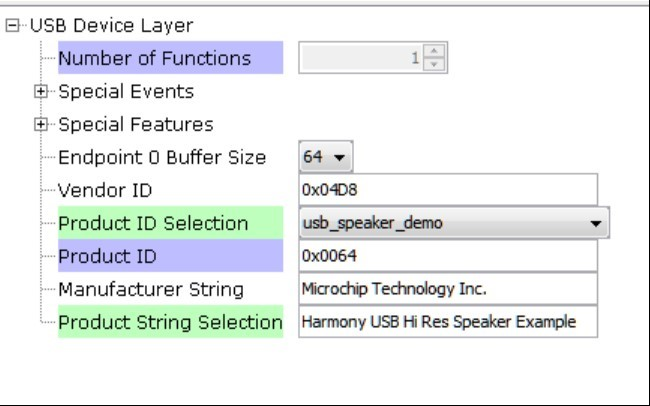Viewport: 650px width, 406px height.
Task: Open the Endpoint 0 Buffer Size dropdown
Action: click(326, 157)
